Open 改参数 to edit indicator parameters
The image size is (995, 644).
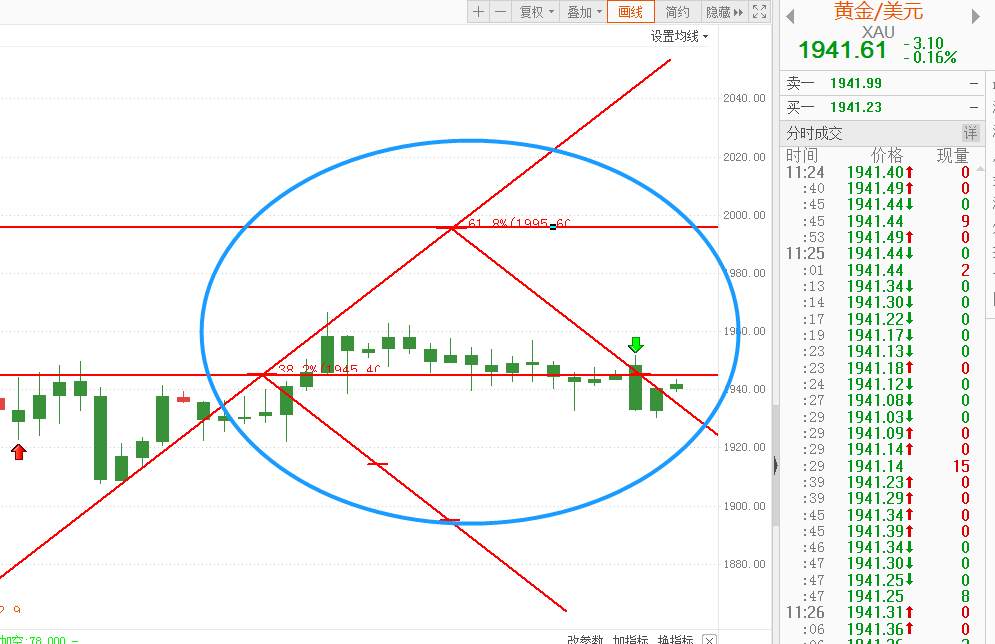[x=584, y=639]
